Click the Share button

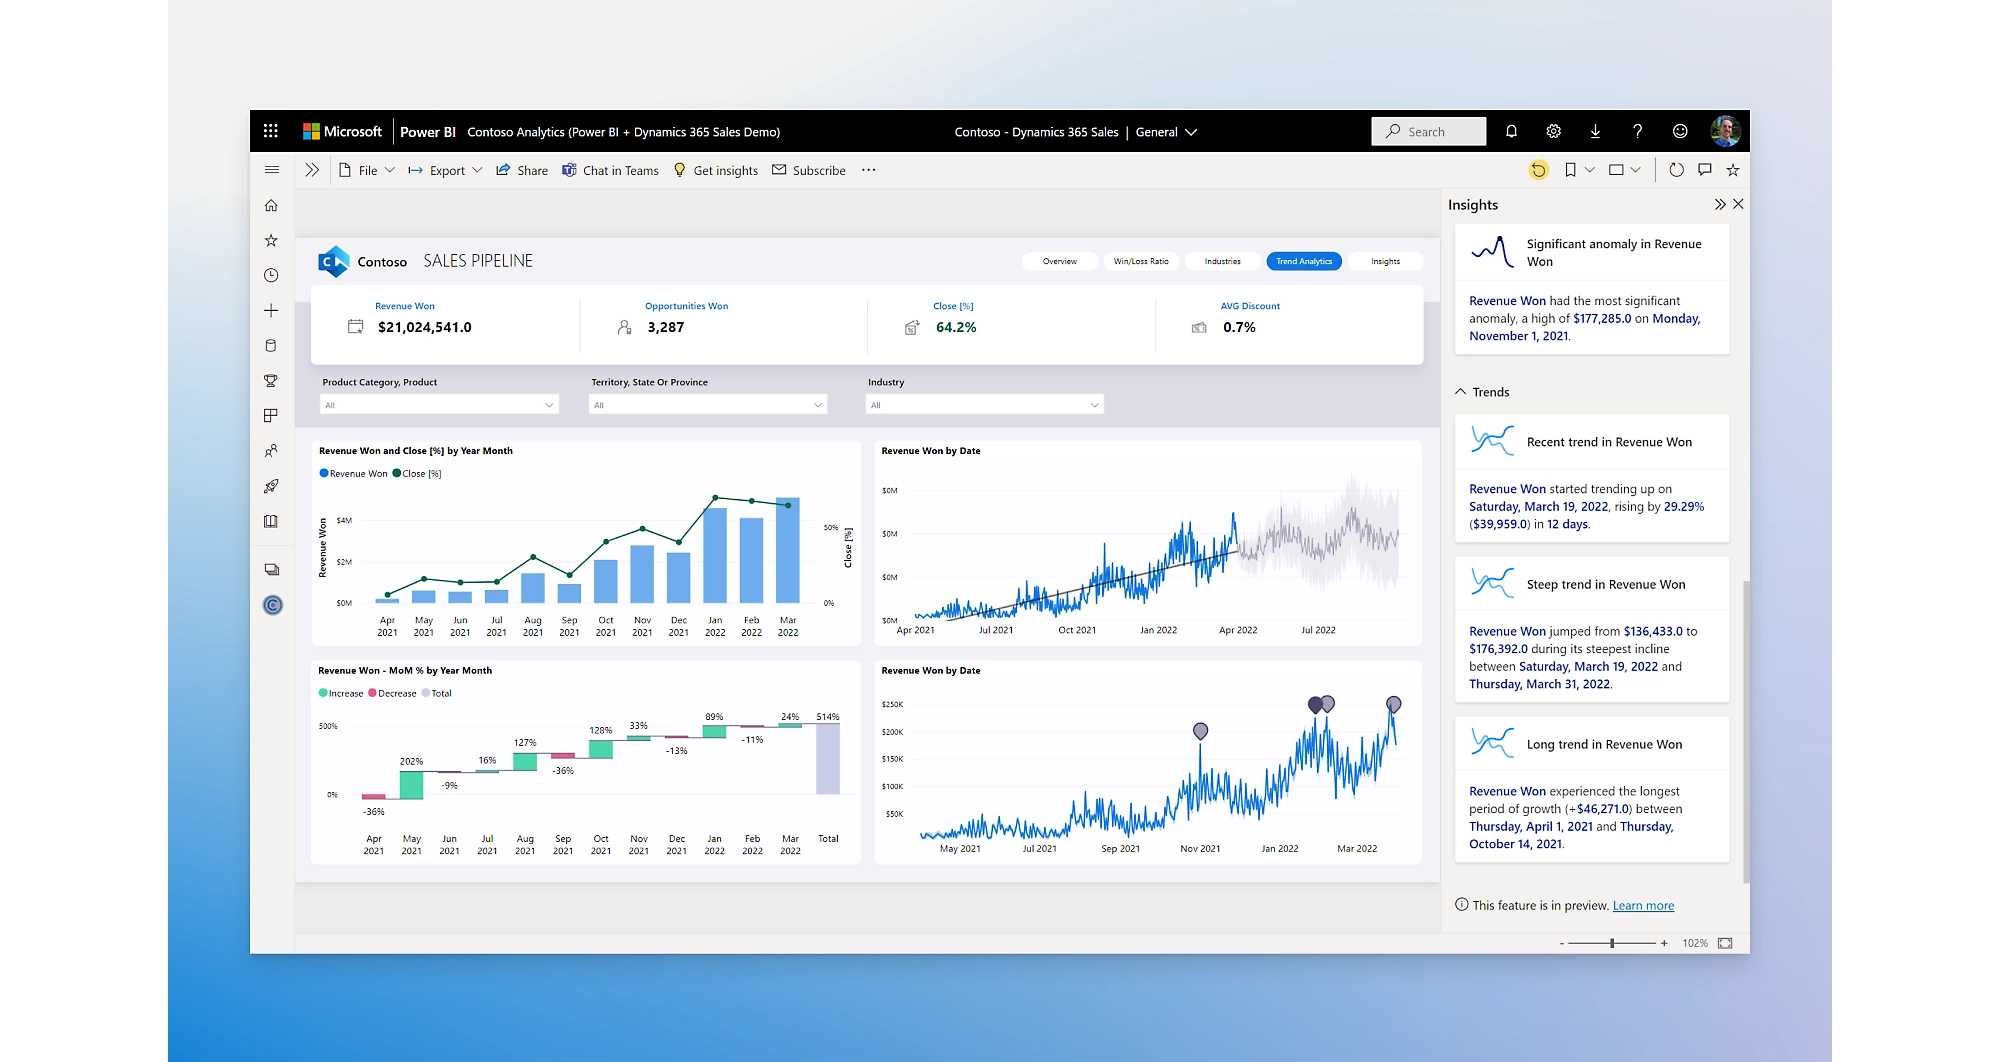(x=522, y=170)
